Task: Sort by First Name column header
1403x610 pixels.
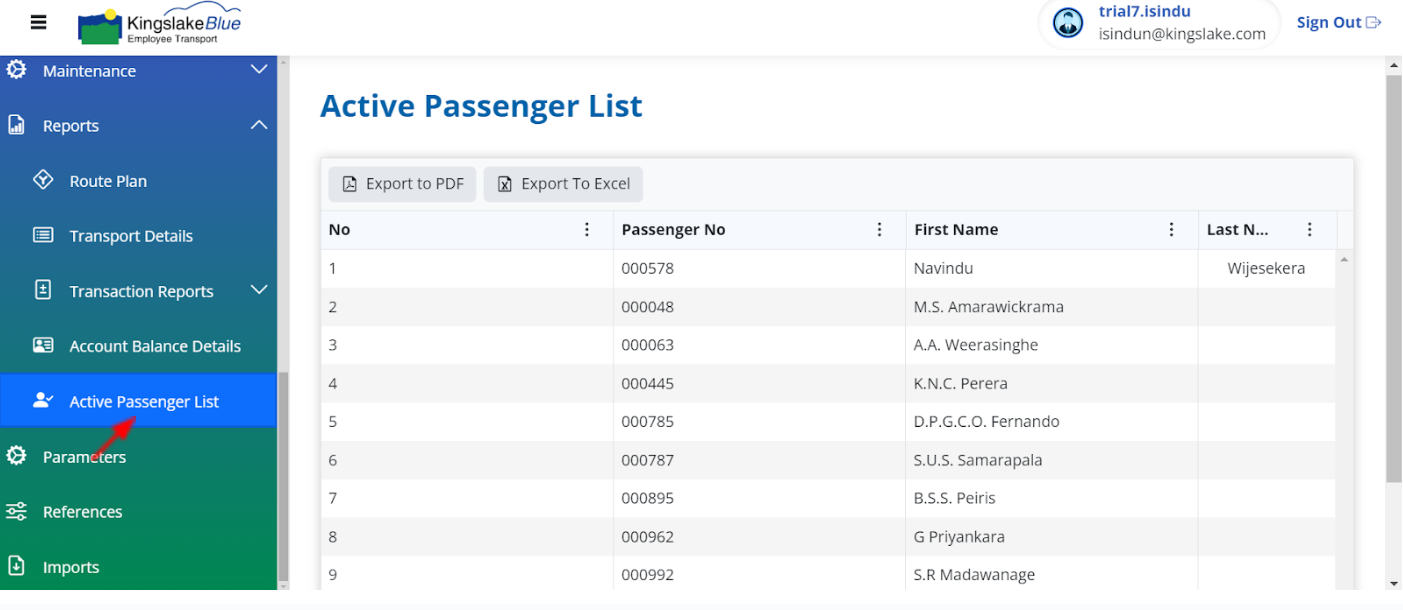Action: click(x=956, y=230)
